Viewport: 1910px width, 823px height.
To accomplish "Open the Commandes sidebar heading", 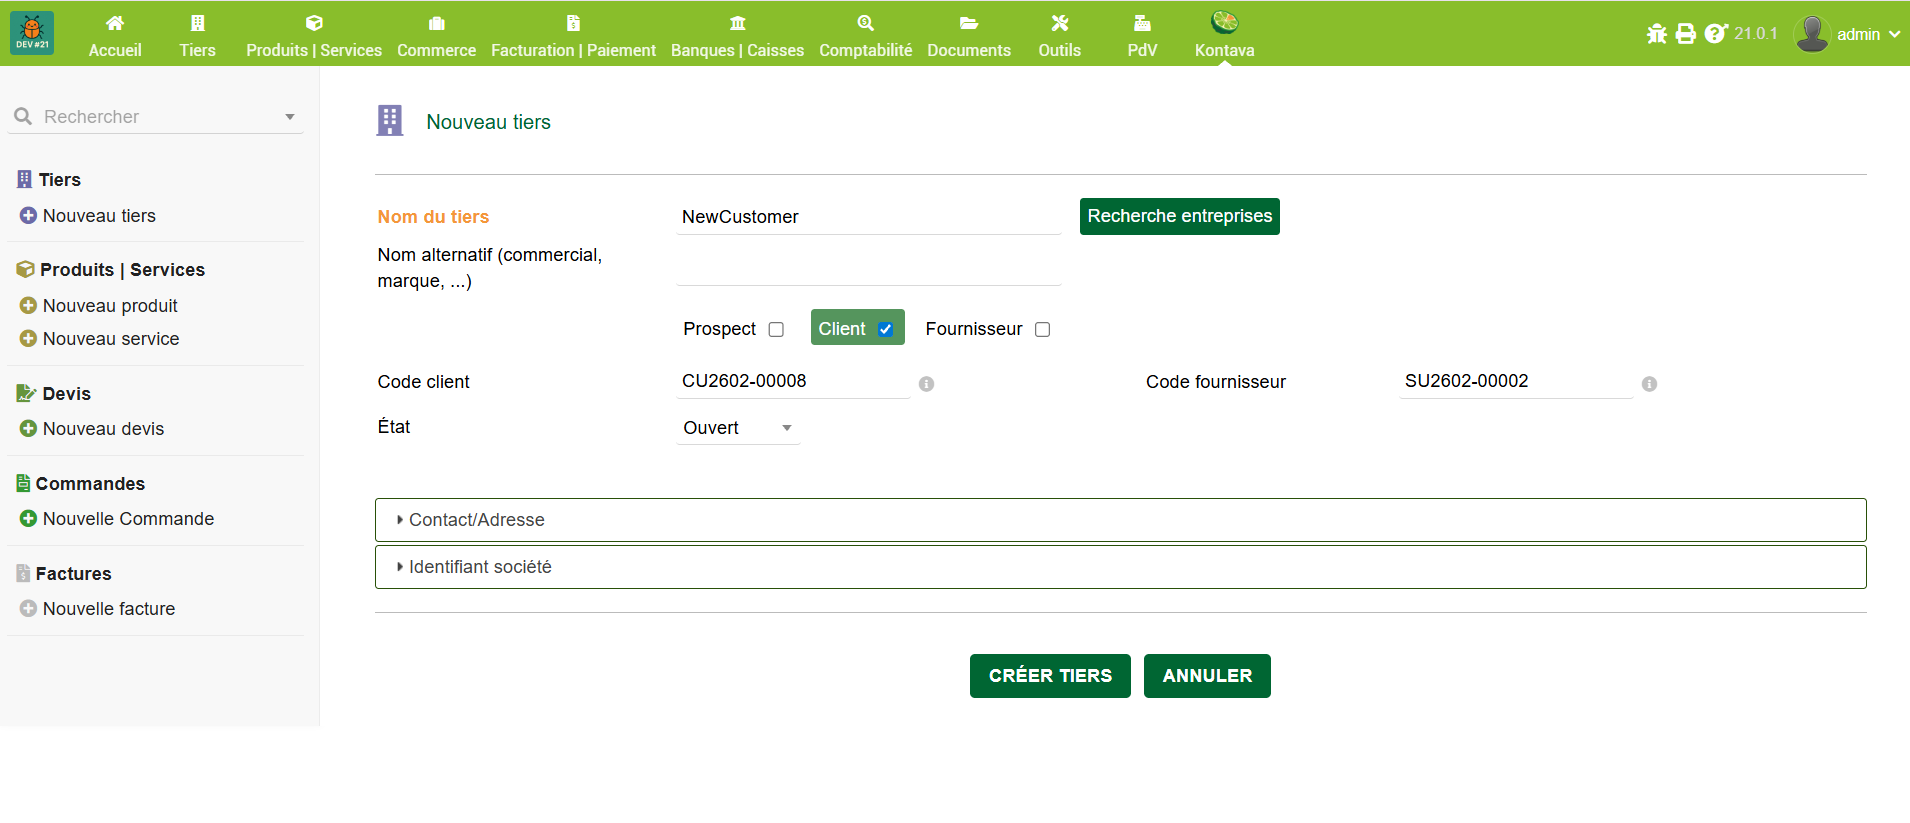I will [90, 484].
